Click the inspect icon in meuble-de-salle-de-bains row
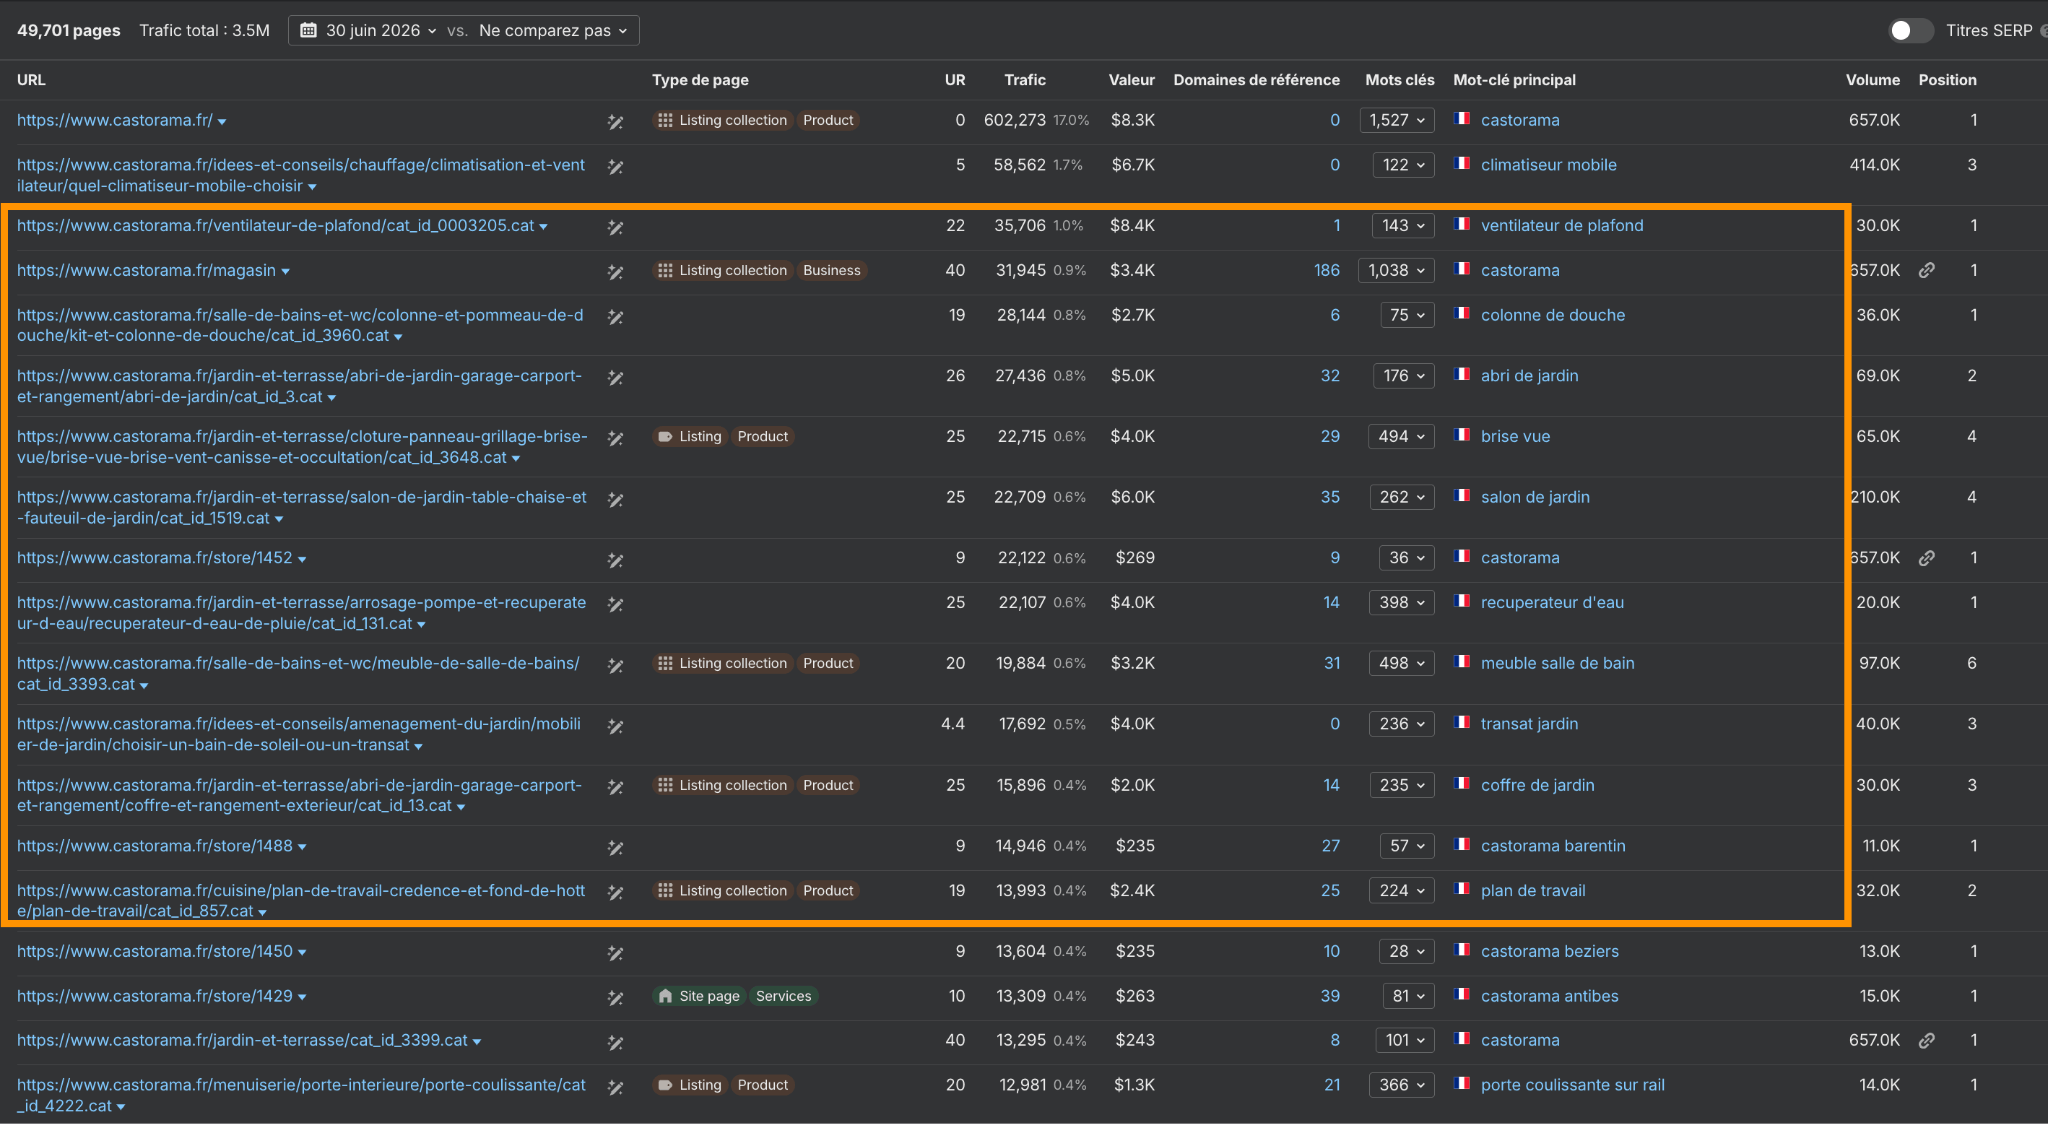 [615, 665]
